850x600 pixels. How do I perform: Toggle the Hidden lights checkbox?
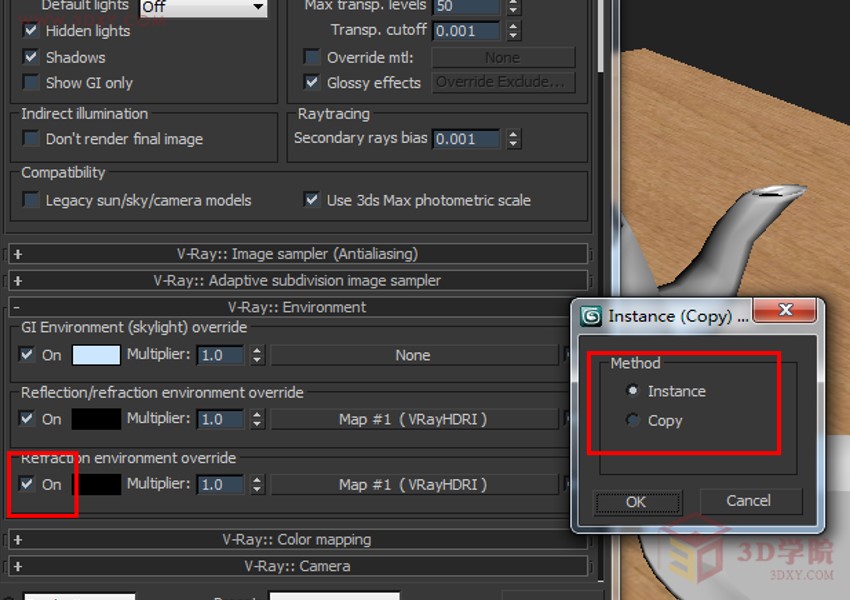(31, 30)
